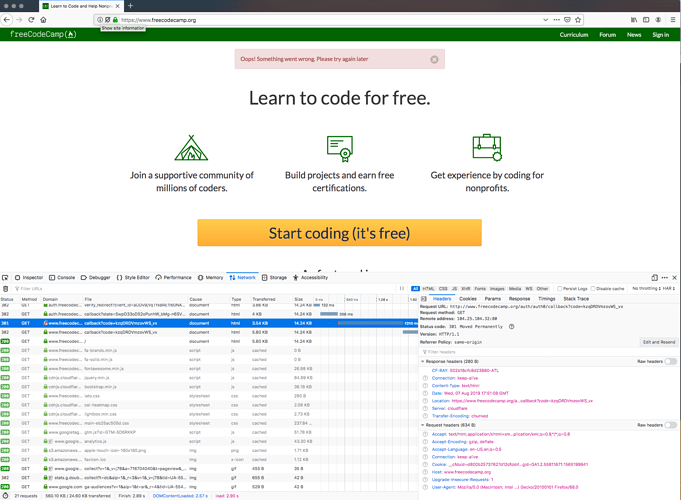Toggle the Fonts request filter
Screen dimensions: 681x500
pyautogui.click(x=480, y=288)
